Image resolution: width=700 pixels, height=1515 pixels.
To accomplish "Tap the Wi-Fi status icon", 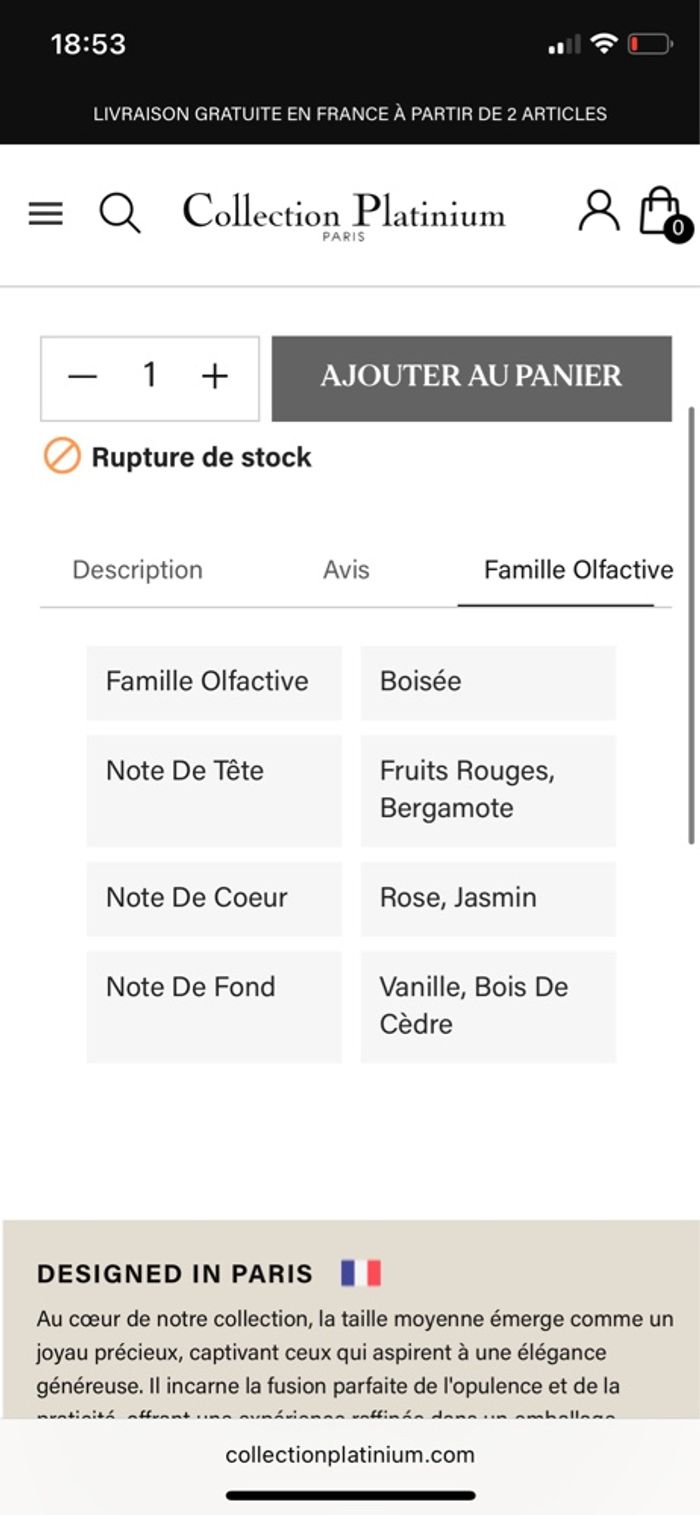I will pos(603,44).
